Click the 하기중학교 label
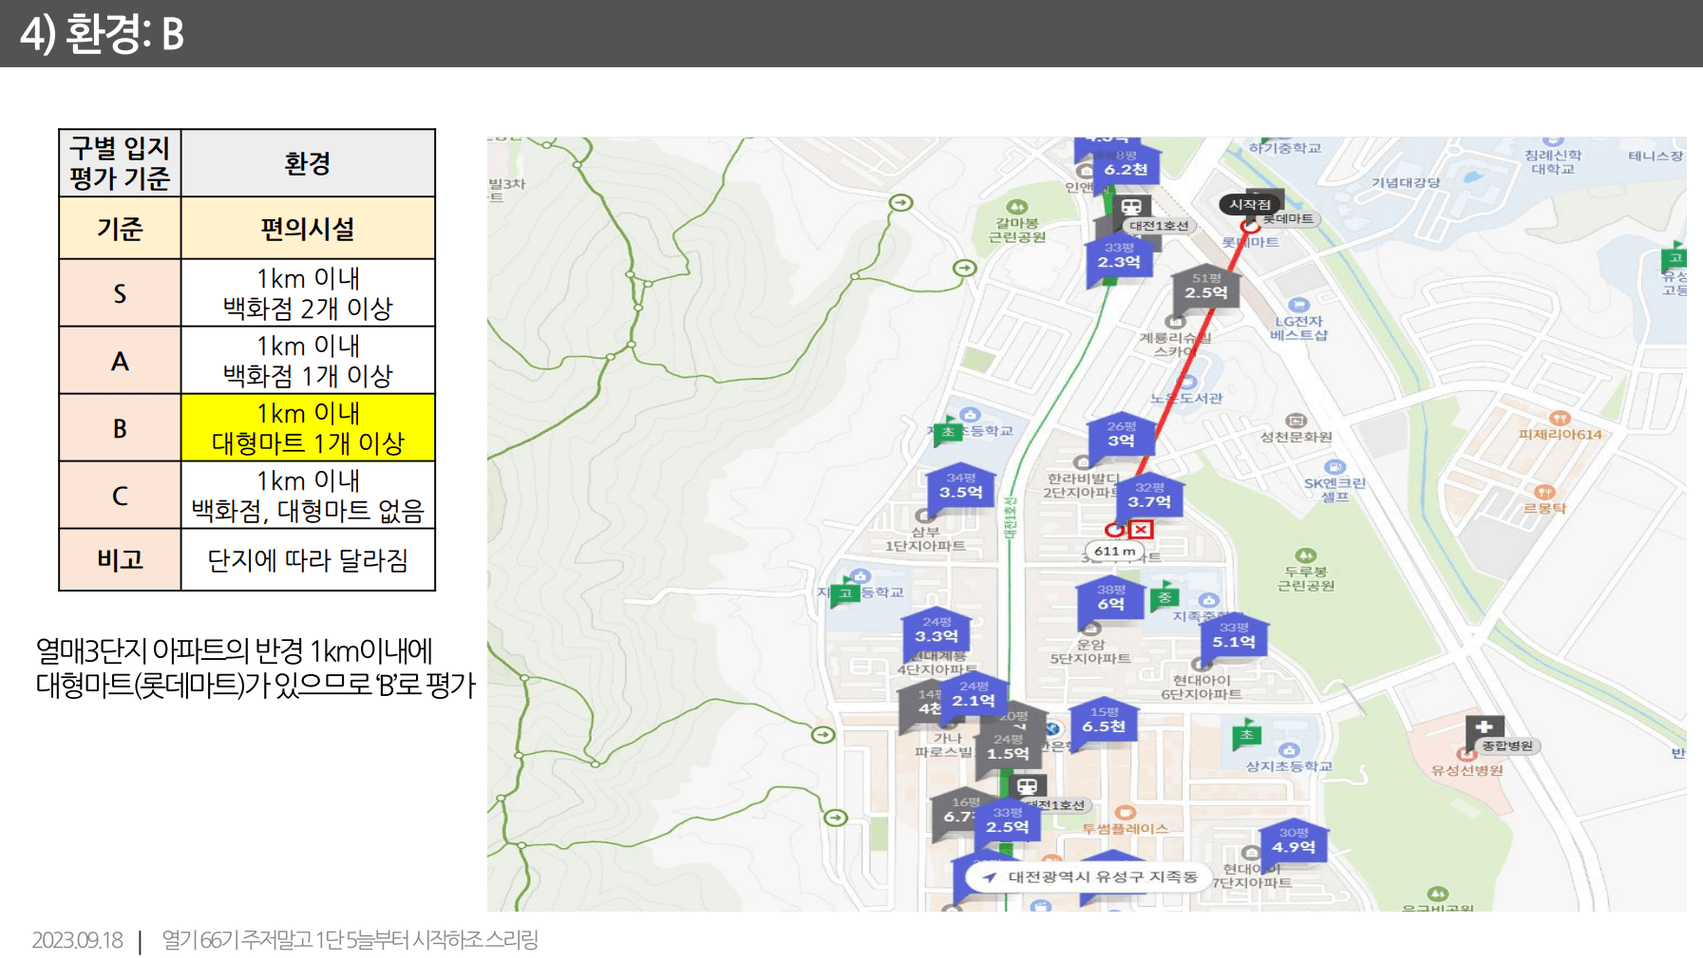 [1286, 148]
